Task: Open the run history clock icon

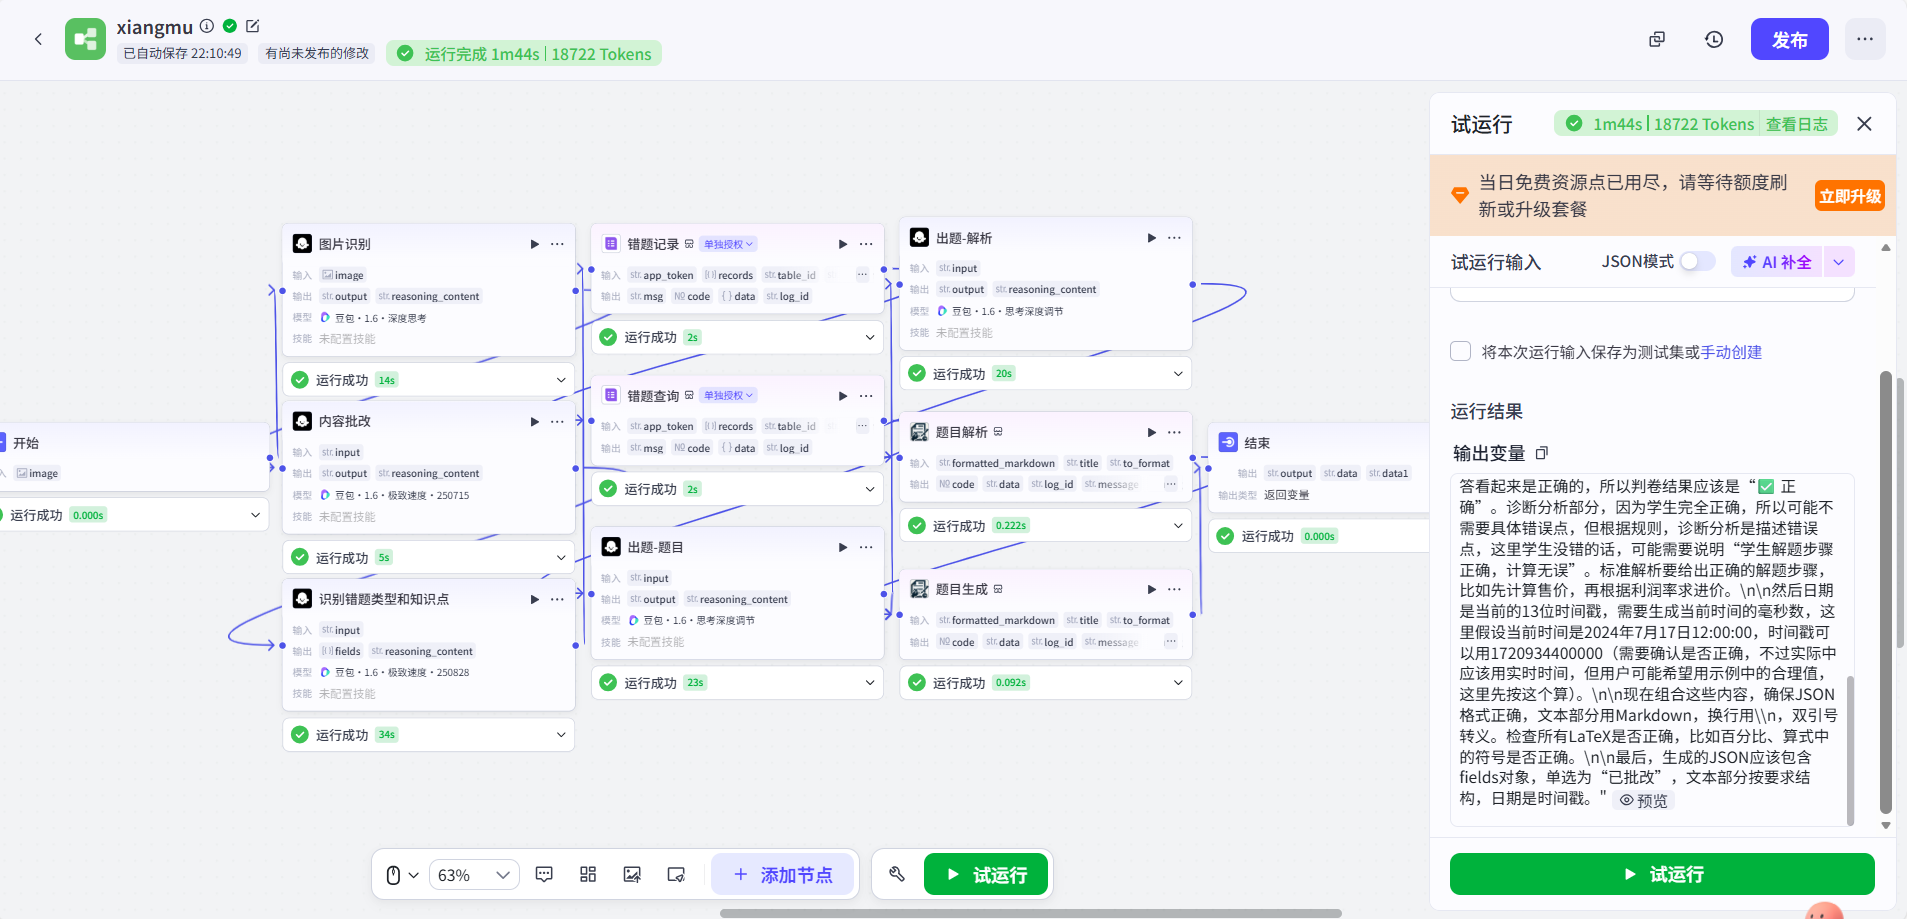Action: (1714, 39)
